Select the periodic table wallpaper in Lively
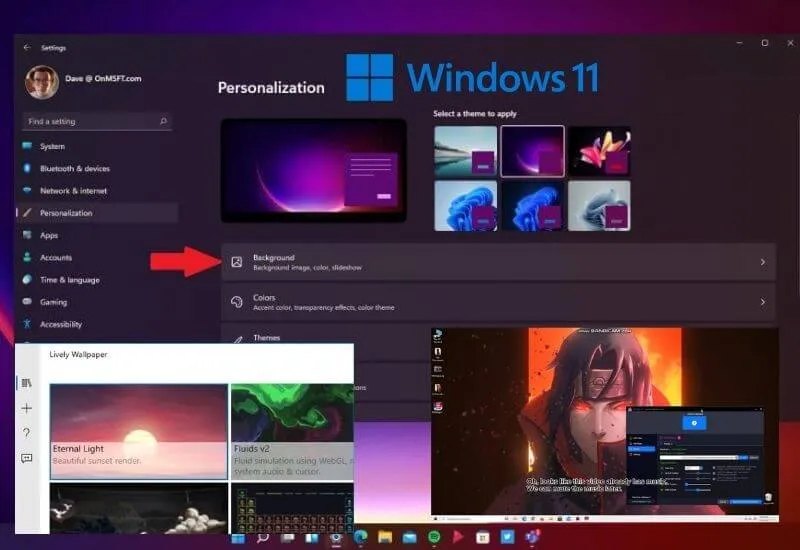Image resolution: width=800 pixels, height=550 pixels. pos(292,508)
